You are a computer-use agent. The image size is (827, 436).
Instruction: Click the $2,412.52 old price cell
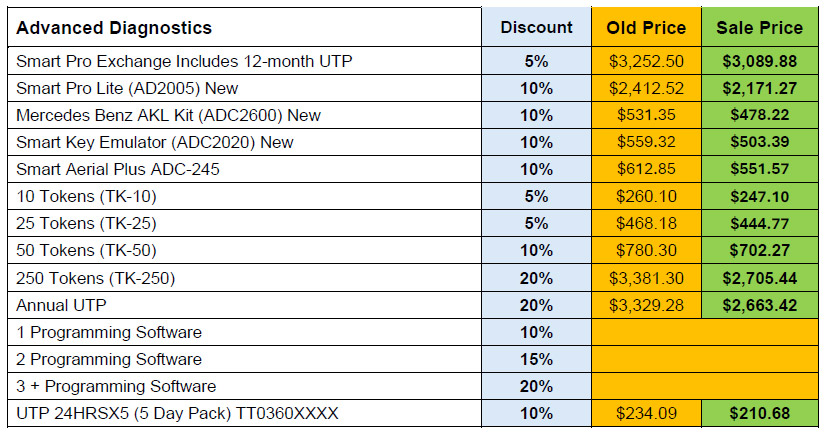[x=645, y=88]
